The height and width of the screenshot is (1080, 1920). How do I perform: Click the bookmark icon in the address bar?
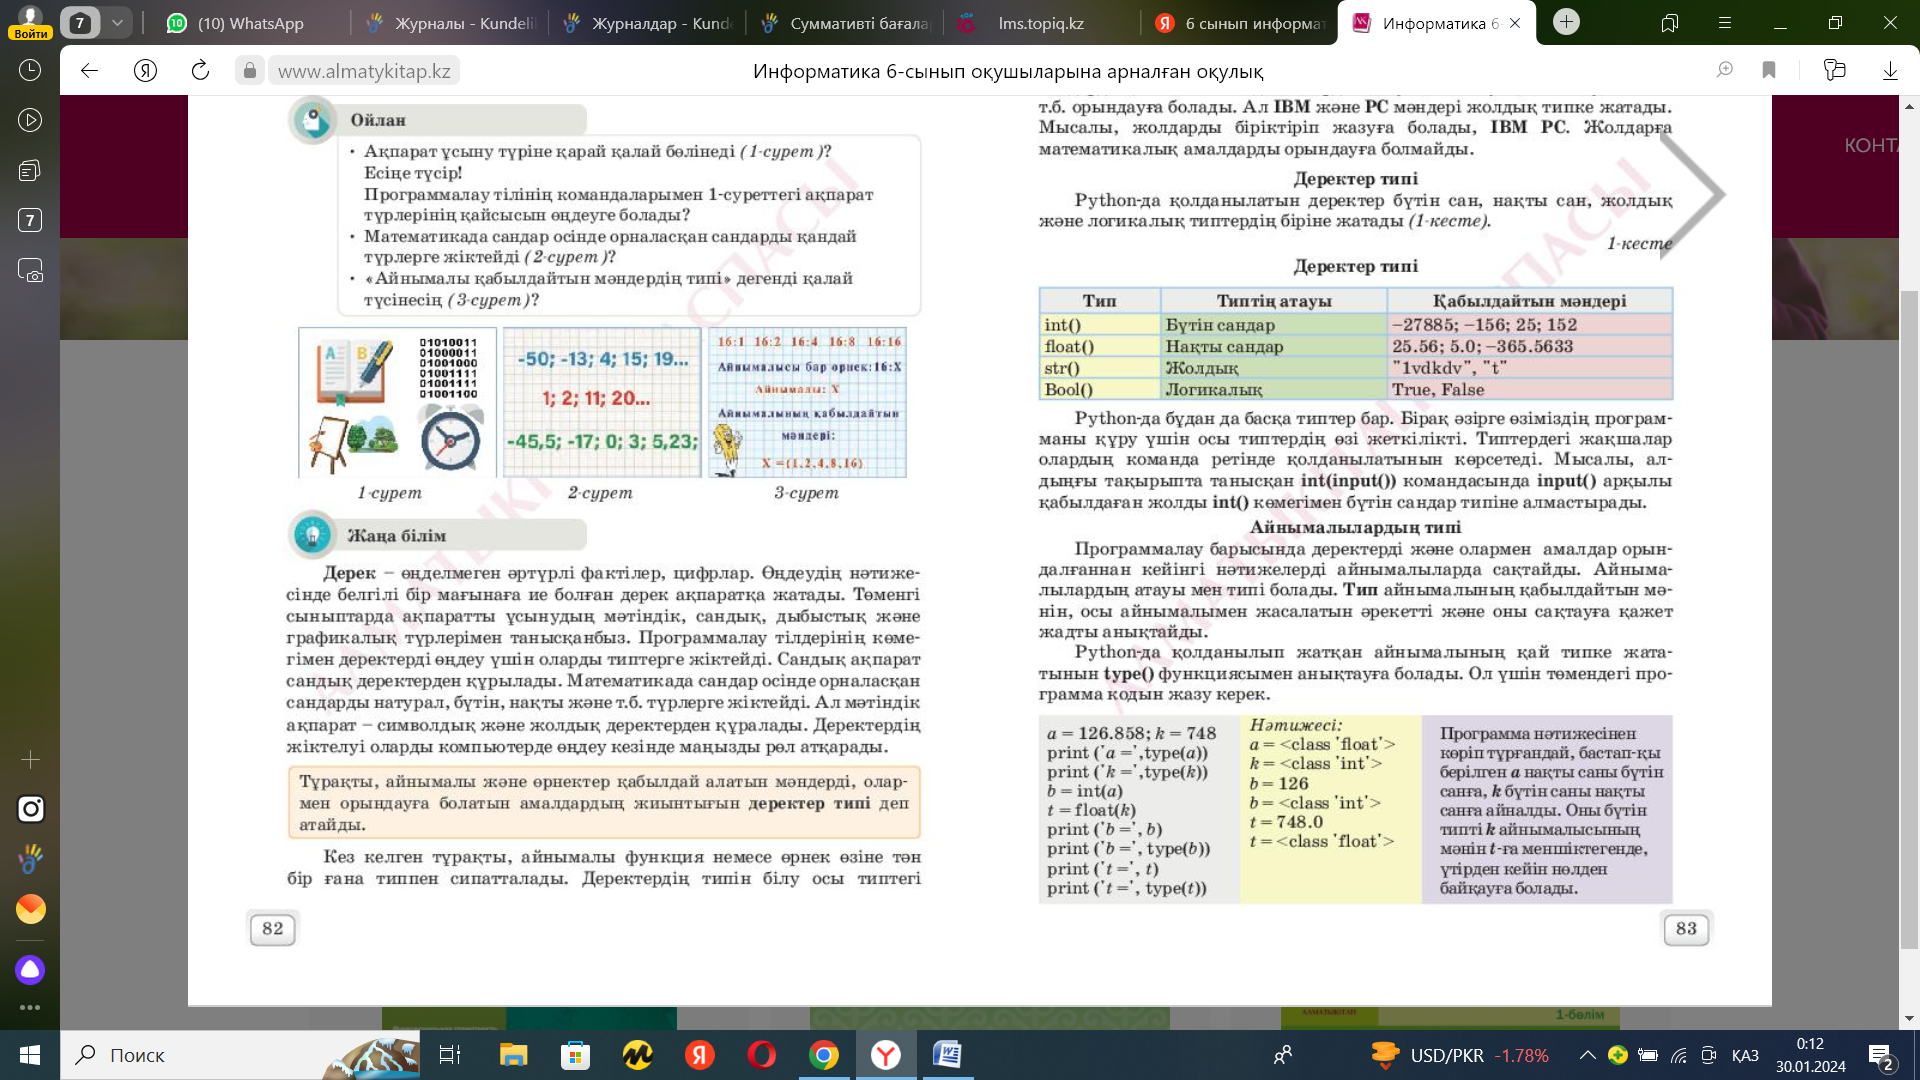tap(1769, 70)
